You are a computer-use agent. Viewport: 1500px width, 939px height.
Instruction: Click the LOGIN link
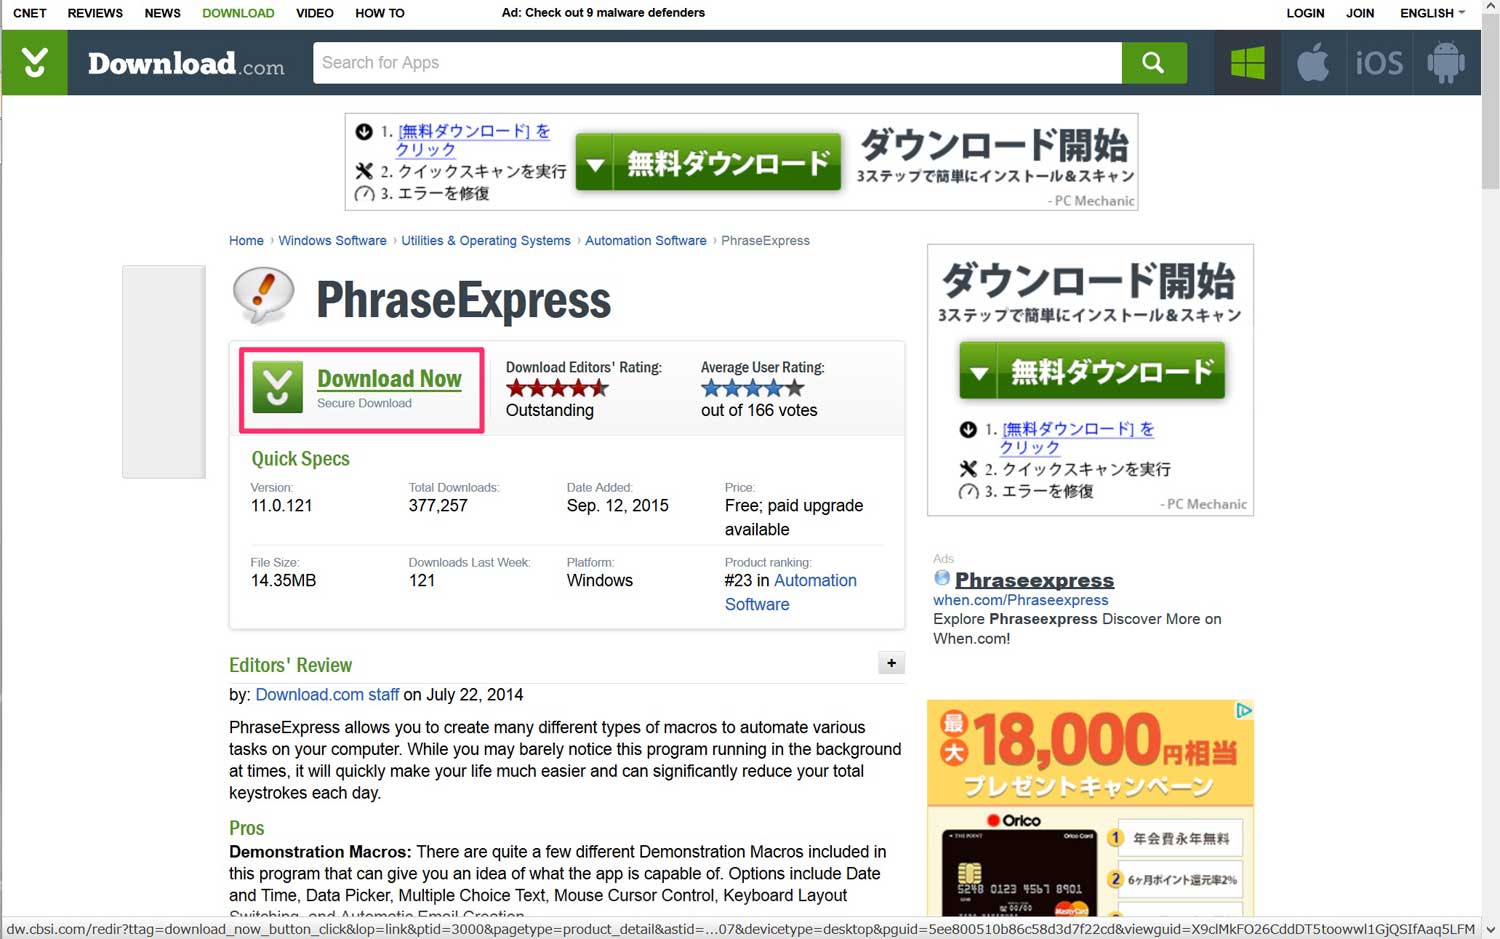(x=1305, y=13)
